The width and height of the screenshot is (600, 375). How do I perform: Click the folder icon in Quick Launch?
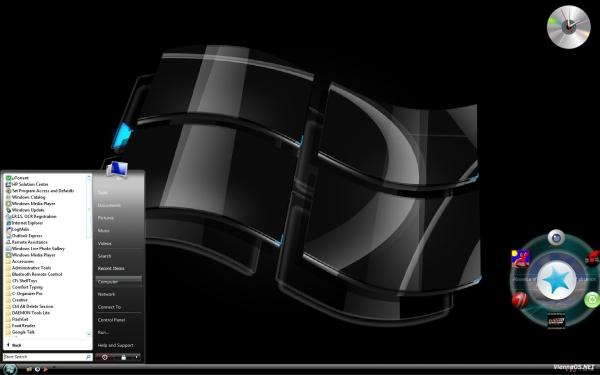(x=29, y=369)
